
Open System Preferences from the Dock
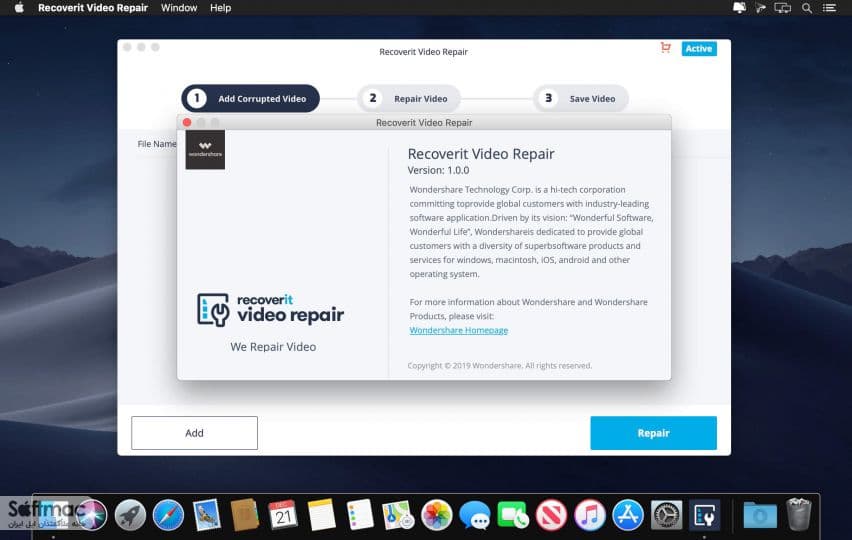tap(666, 515)
